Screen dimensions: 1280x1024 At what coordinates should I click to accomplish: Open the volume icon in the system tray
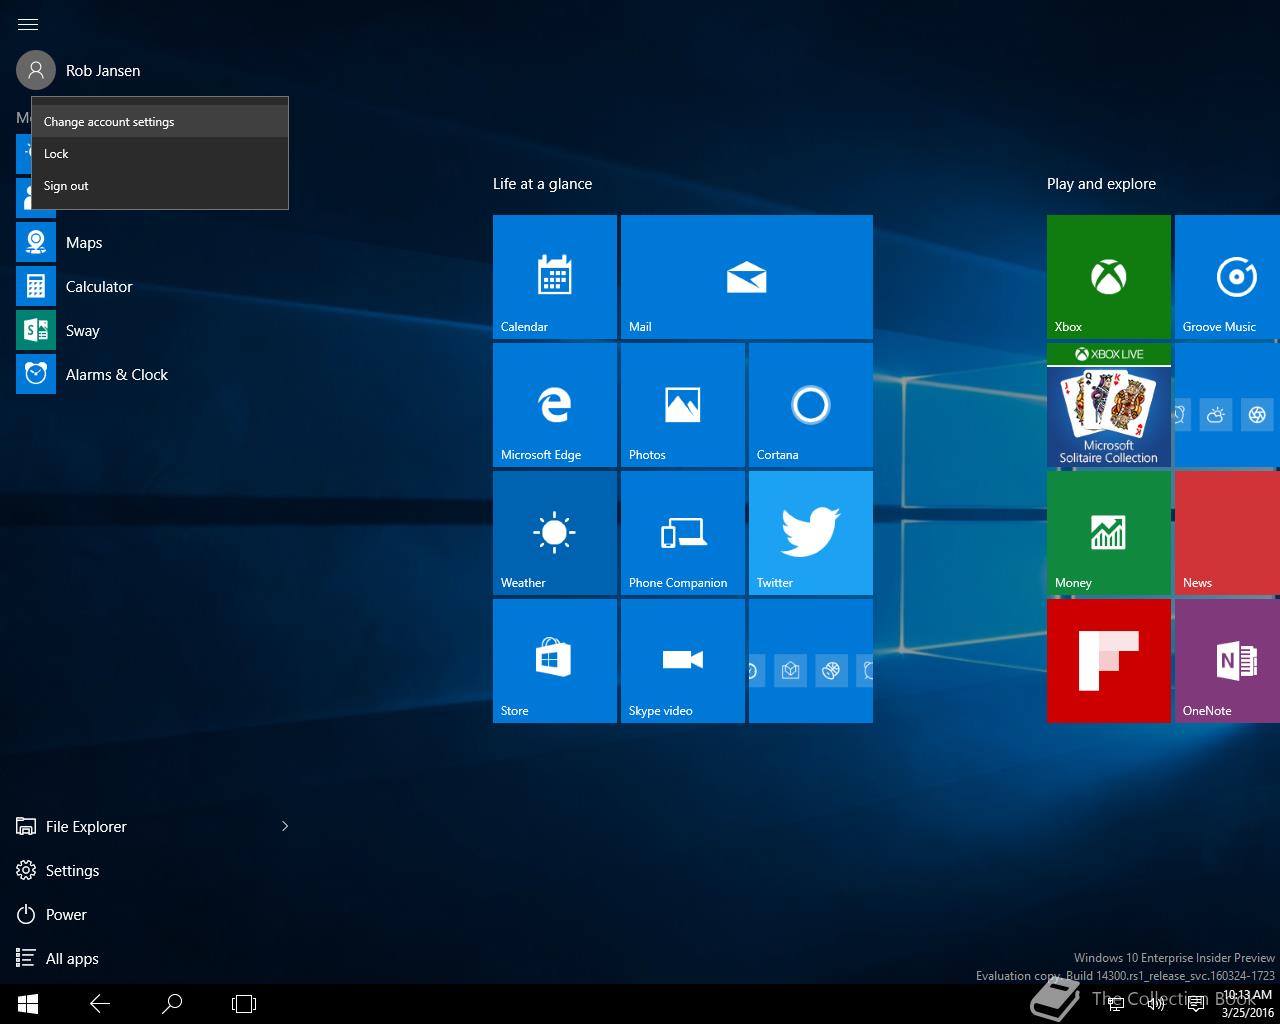[1155, 1004]
